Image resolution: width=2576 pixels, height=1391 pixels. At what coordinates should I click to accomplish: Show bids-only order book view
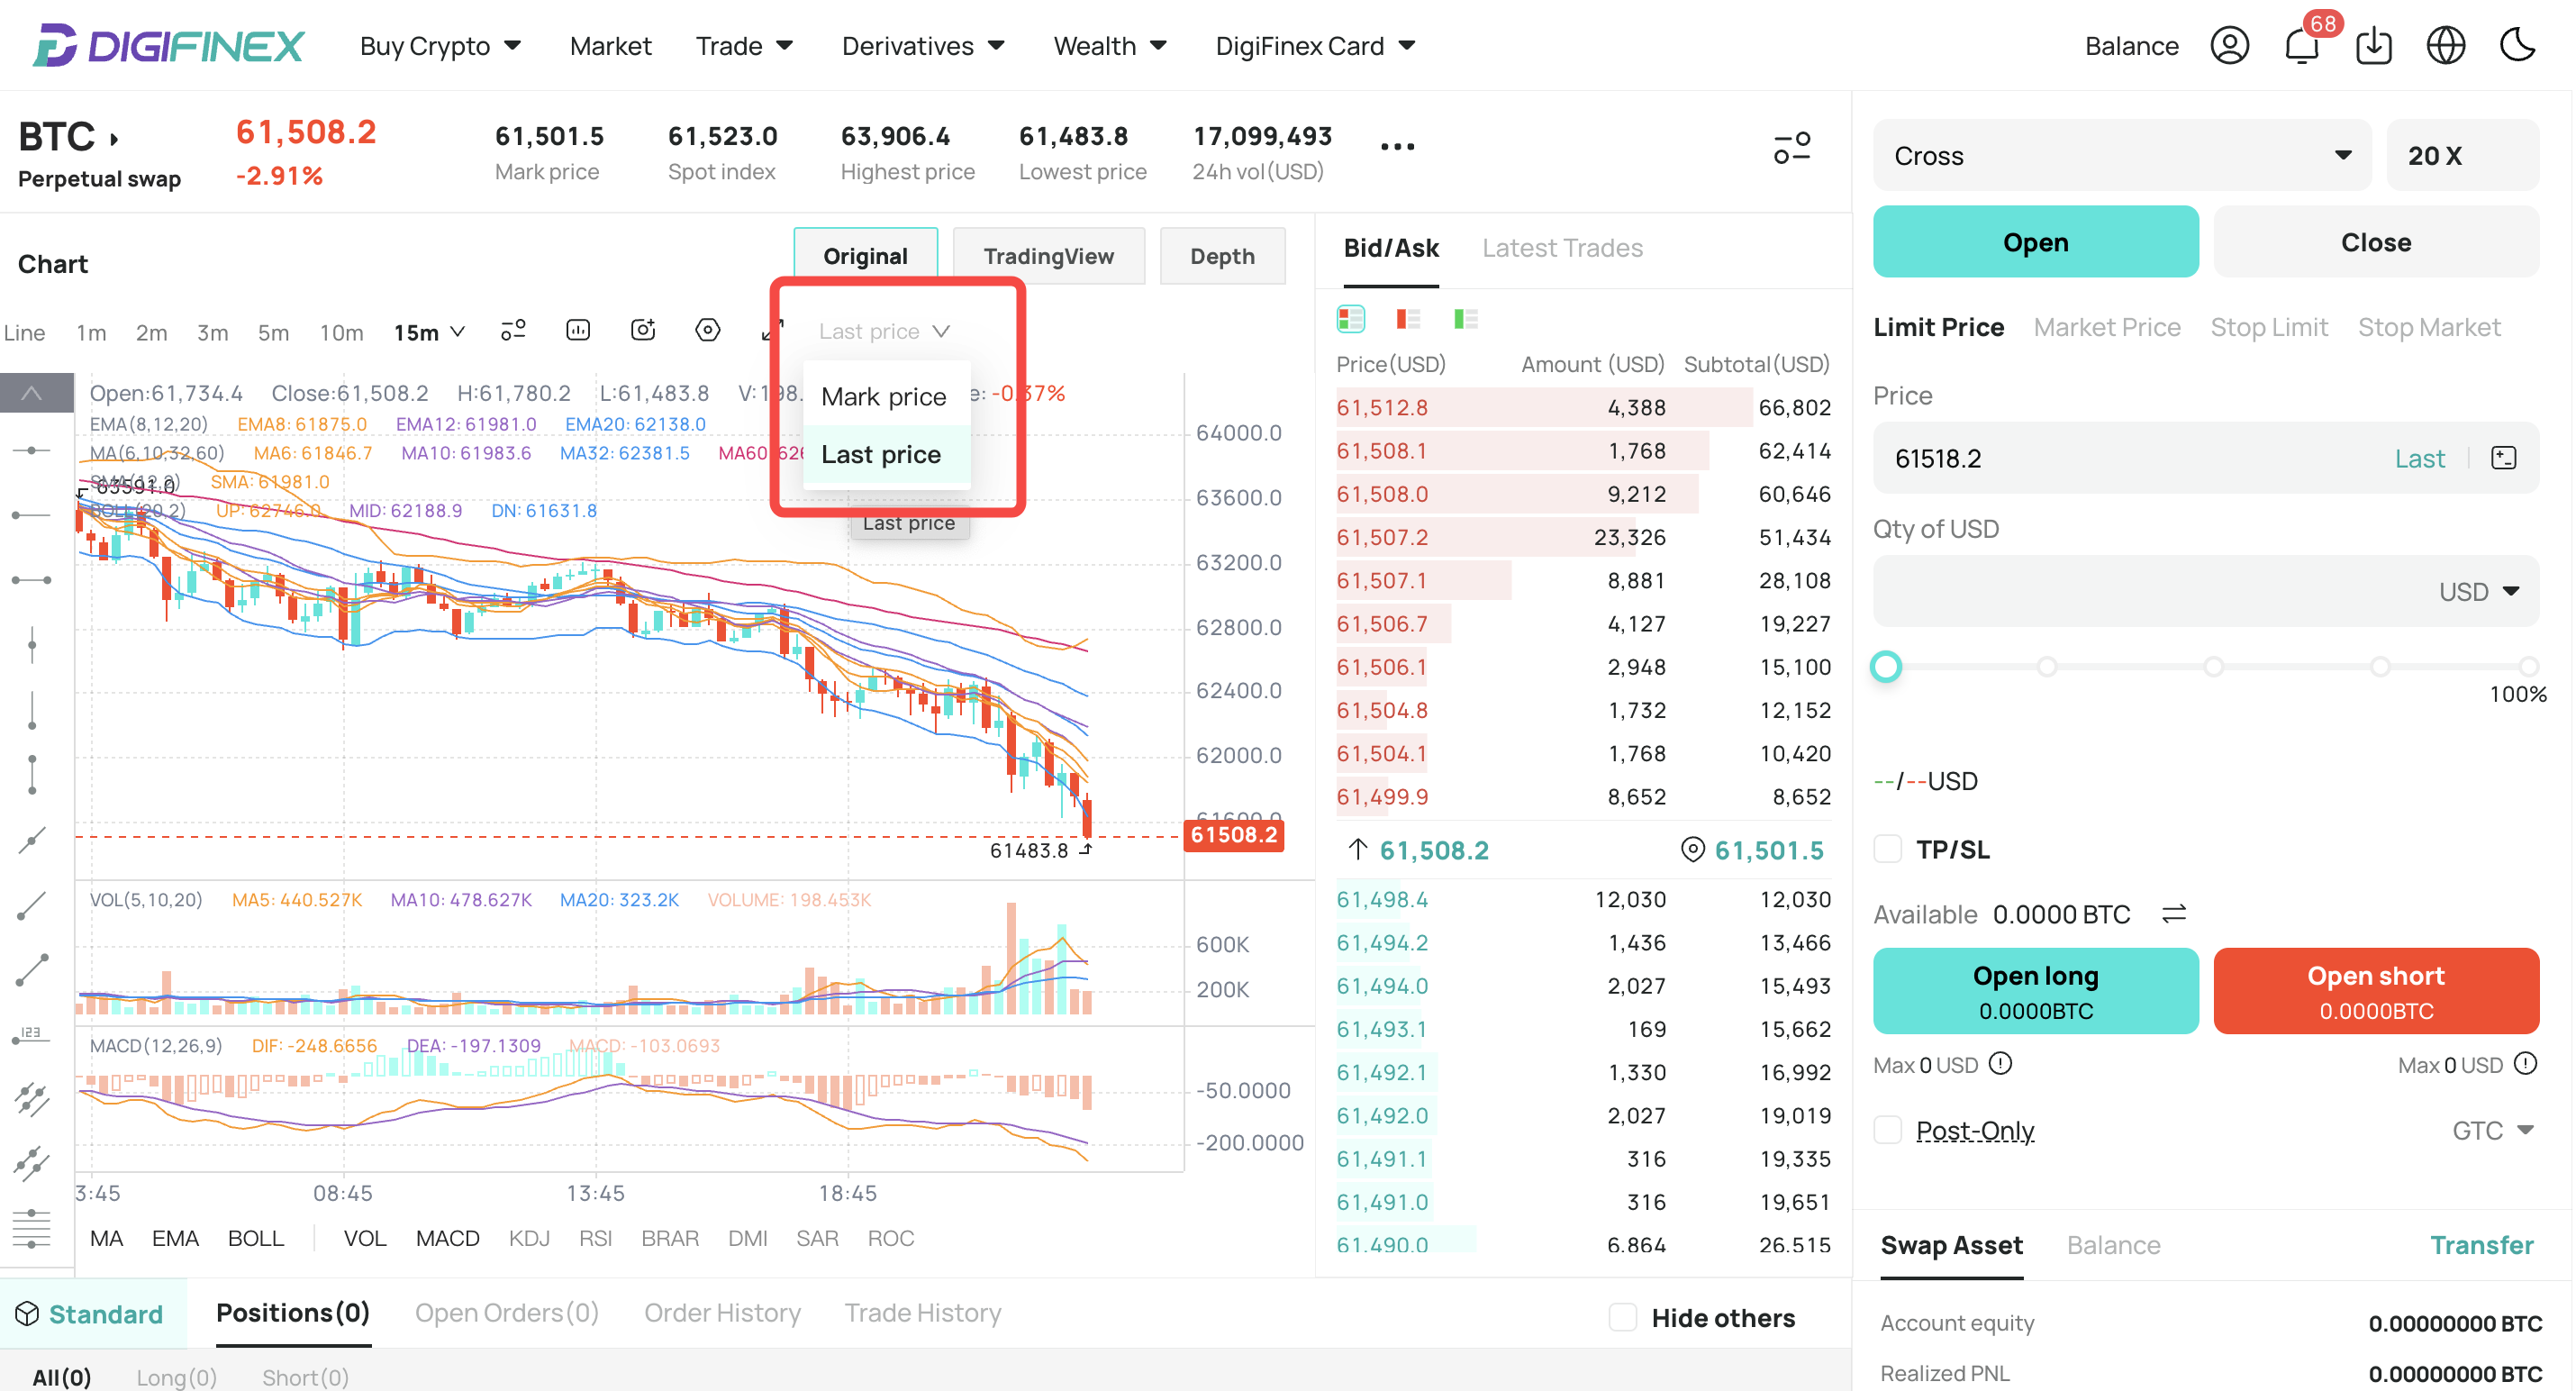pos(1466,319)
